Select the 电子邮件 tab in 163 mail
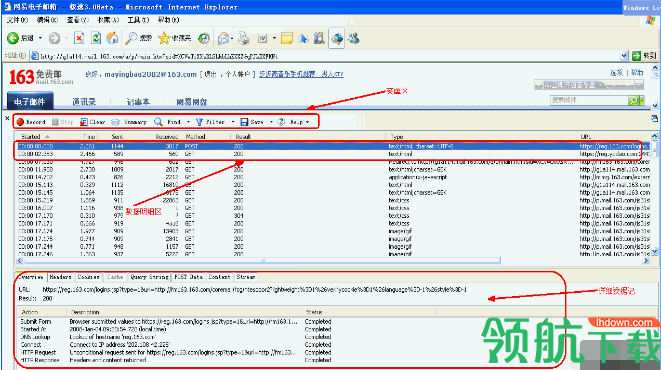 click(30, 101)
